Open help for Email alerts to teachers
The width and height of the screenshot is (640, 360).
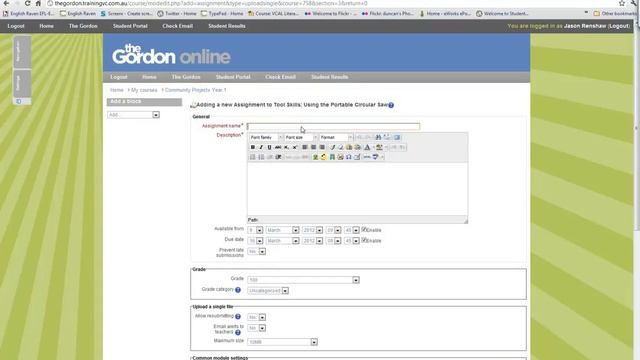click(238, 332)
